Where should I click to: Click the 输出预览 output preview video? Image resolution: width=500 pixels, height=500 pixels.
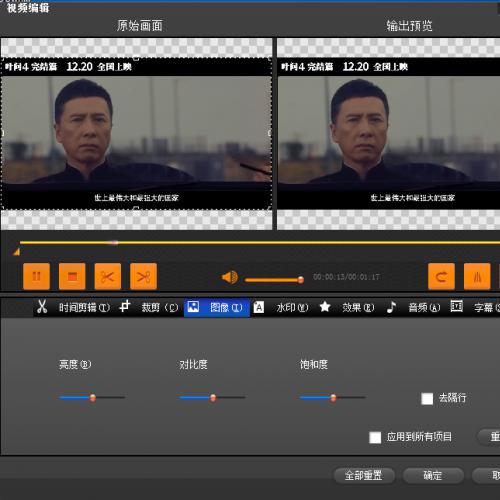389,134
